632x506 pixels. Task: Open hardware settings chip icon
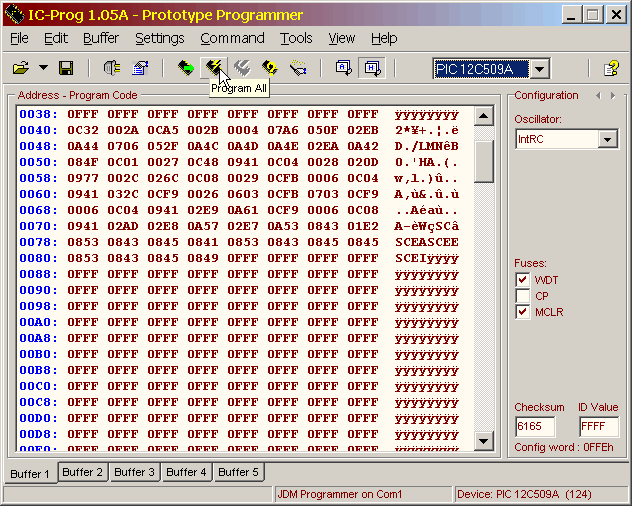112,68
